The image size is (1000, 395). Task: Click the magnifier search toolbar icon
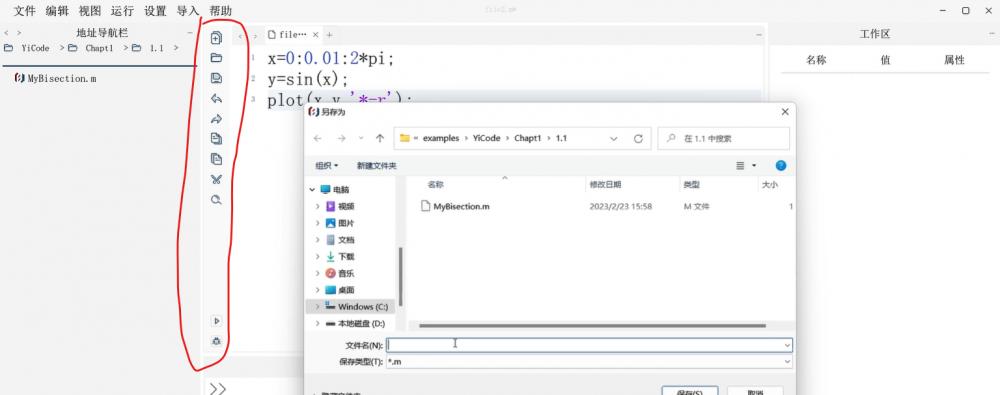pos(216,200)
